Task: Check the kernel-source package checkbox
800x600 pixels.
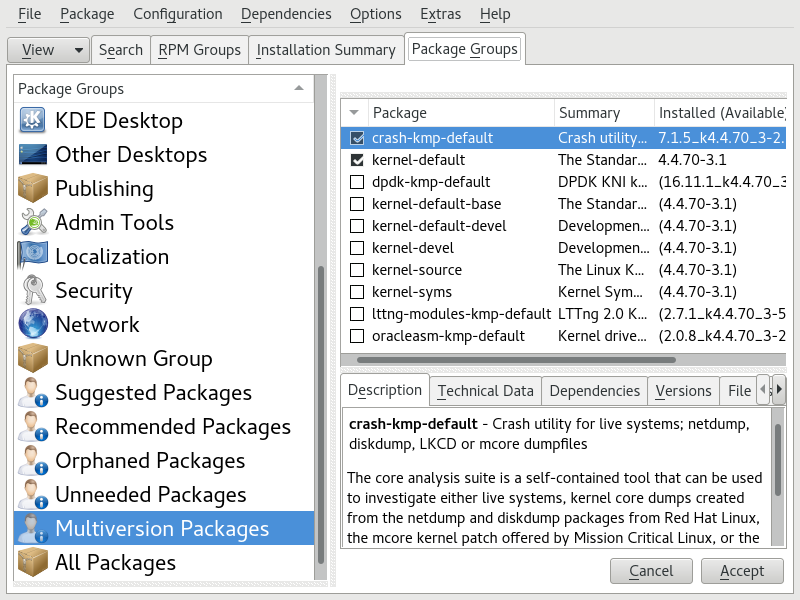Action: click(x=357, y=270)
